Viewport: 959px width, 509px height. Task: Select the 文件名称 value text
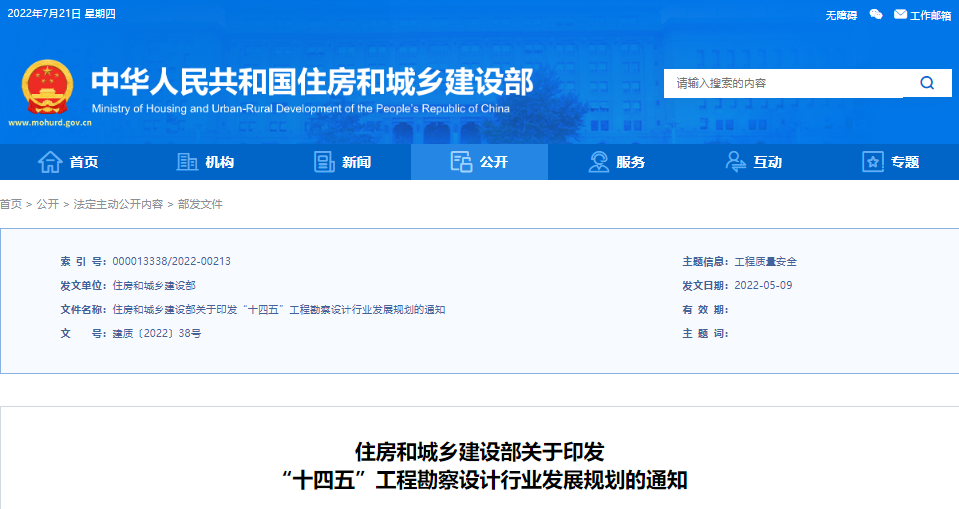pyautogui.click(x=279, y=310)
